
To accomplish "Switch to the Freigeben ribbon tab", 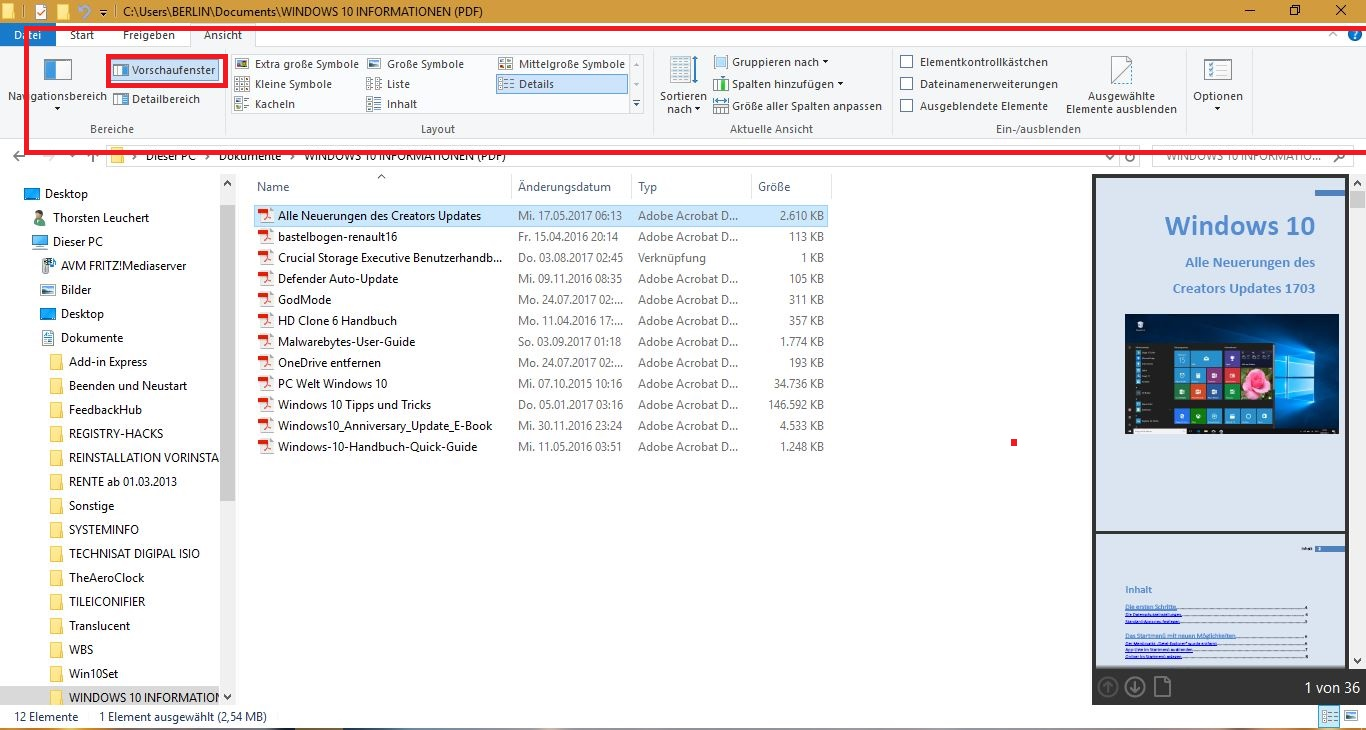I will point(149,35).
